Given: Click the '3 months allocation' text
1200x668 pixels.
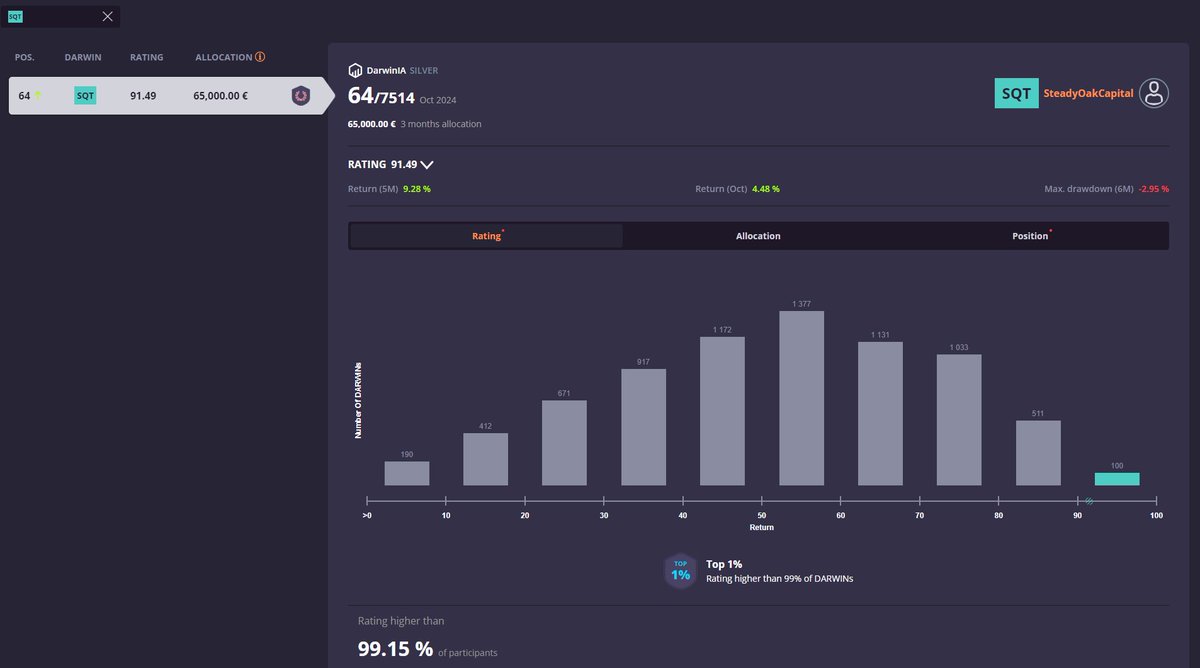Looking at the screenshot, I should [x=441, y=124].
